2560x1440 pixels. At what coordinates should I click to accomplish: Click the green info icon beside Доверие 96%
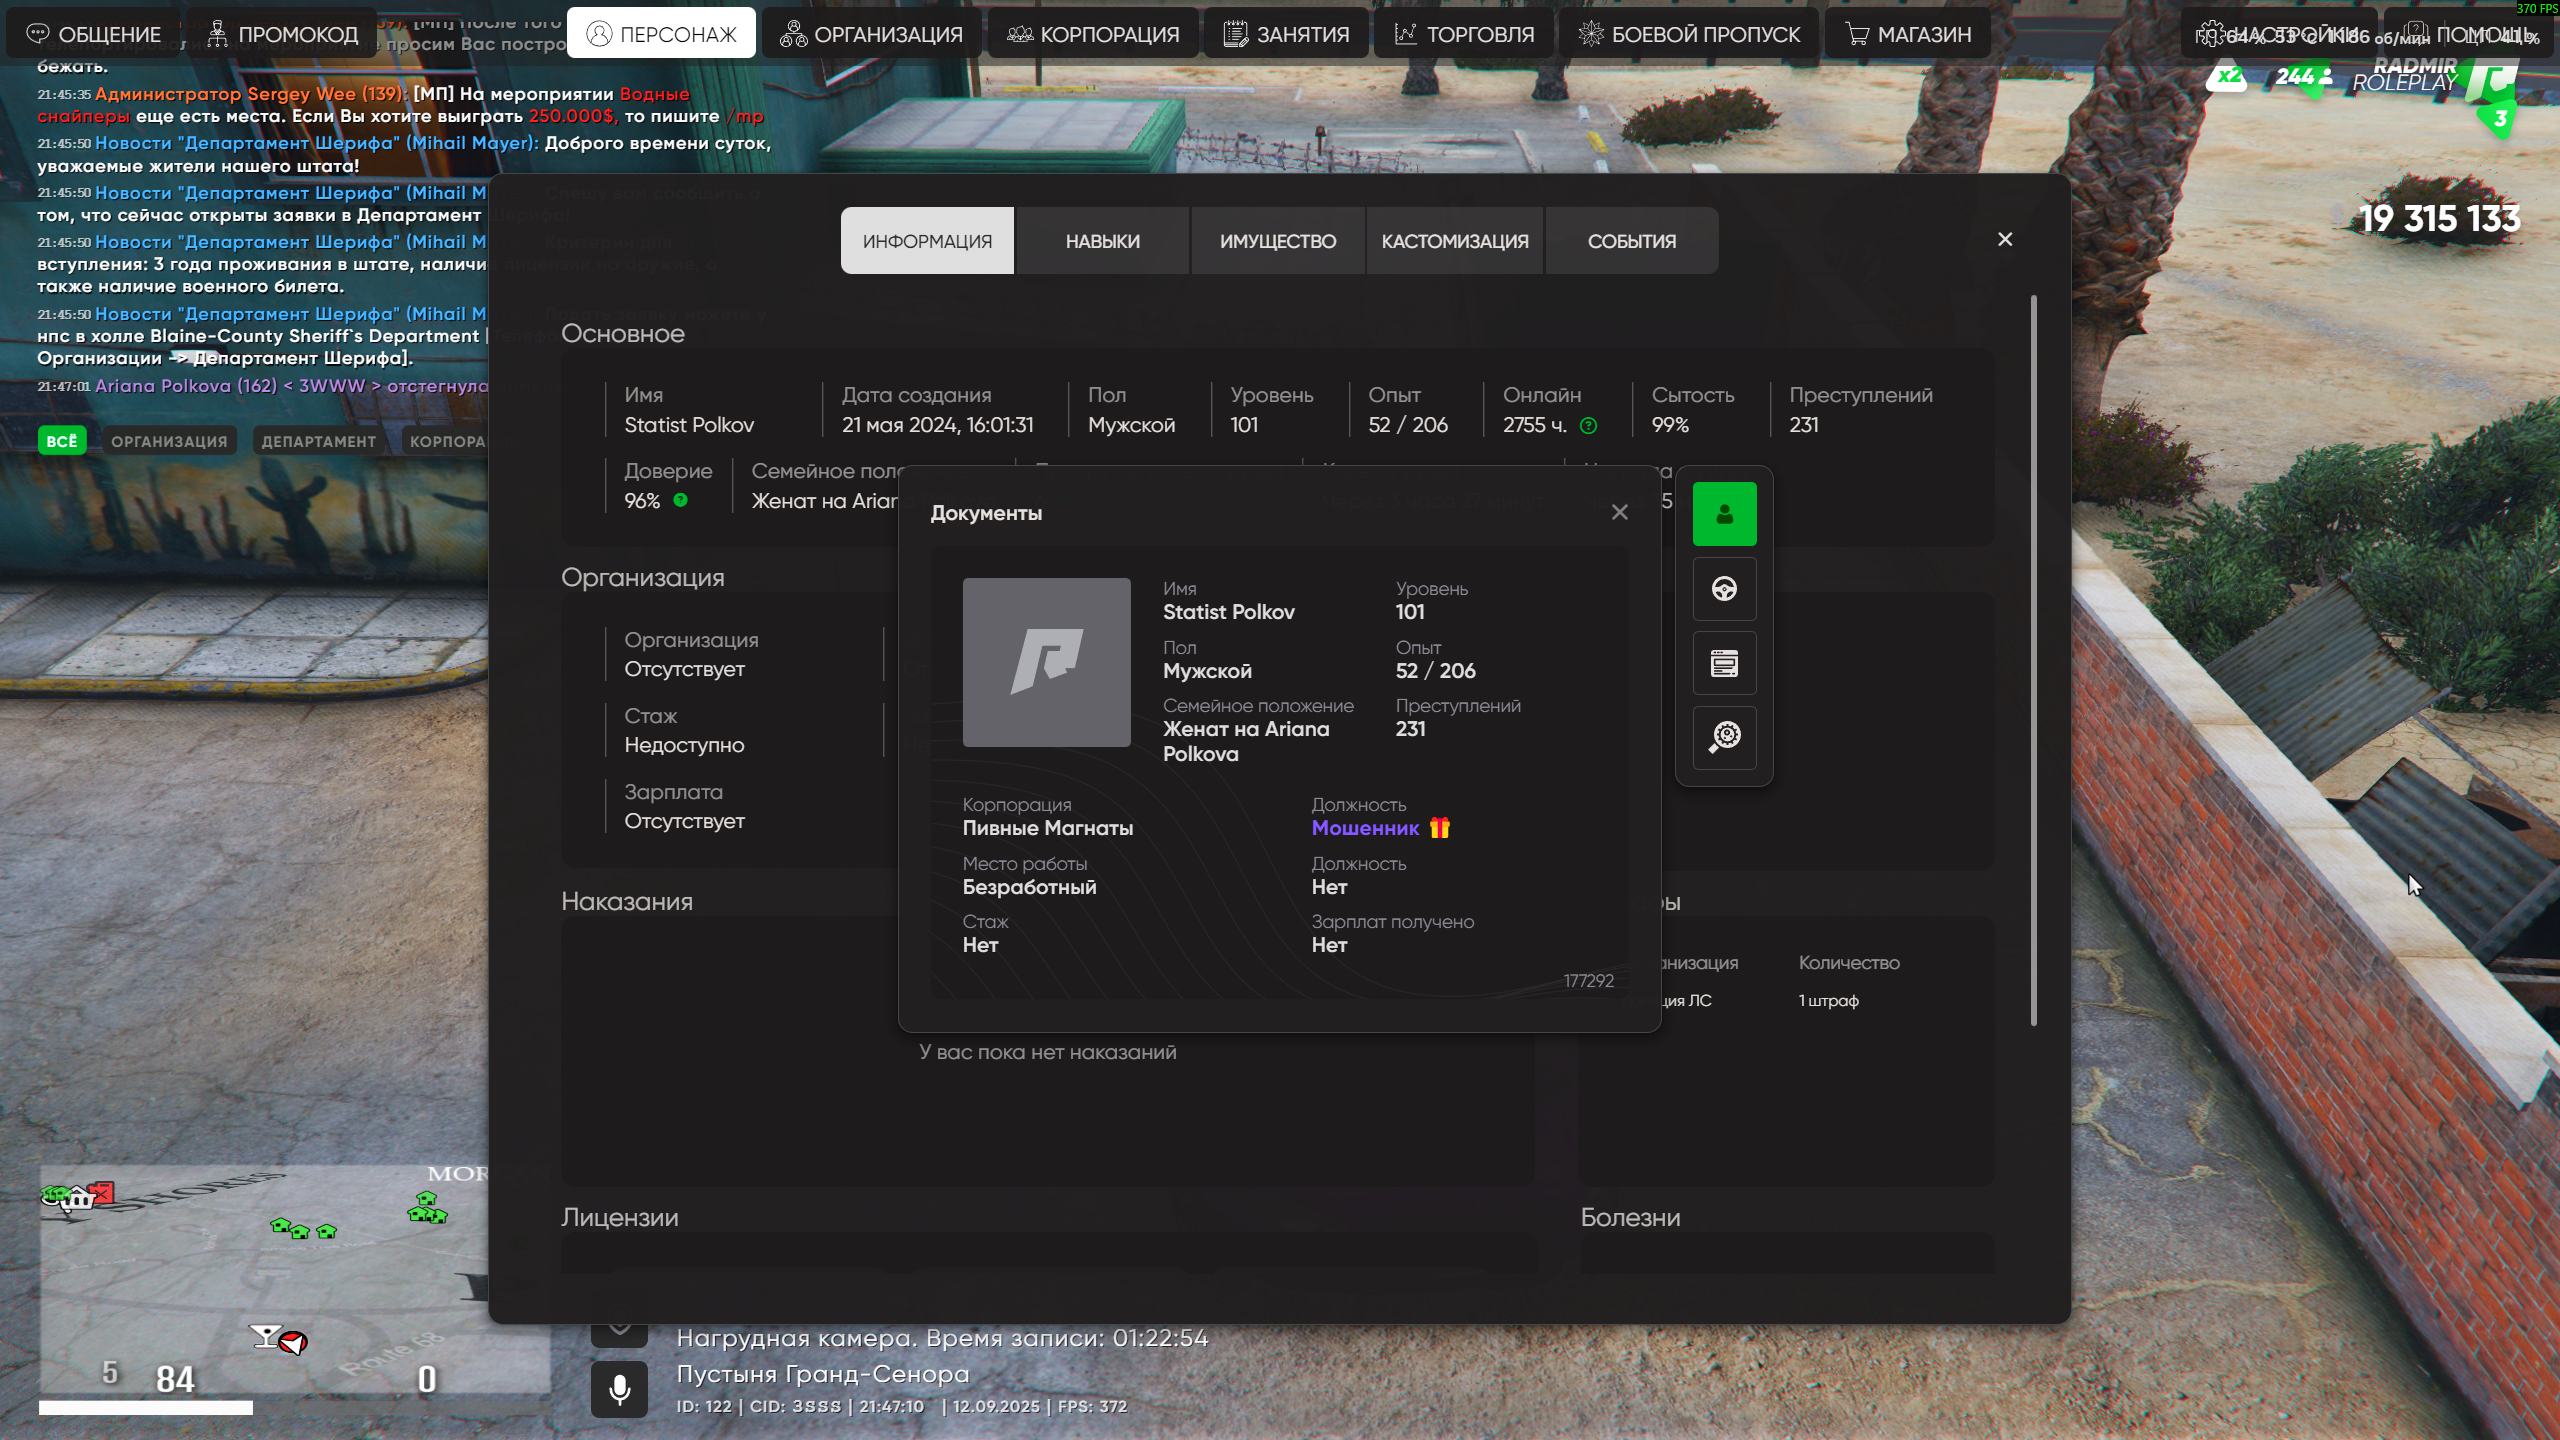tap(680, 500)
